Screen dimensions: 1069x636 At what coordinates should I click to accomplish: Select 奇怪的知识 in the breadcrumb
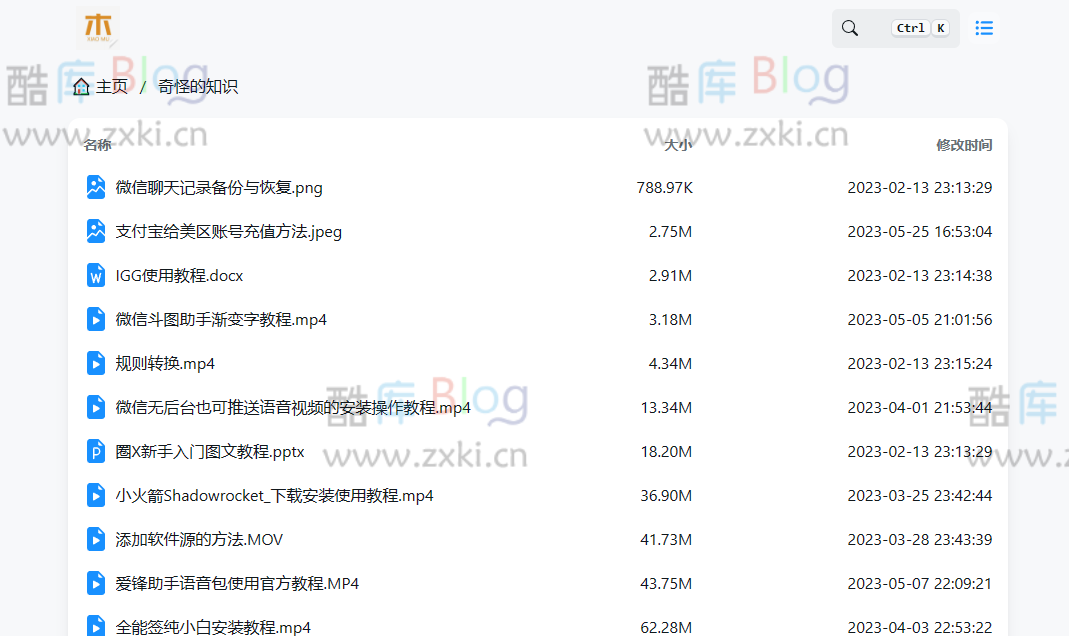197,86
